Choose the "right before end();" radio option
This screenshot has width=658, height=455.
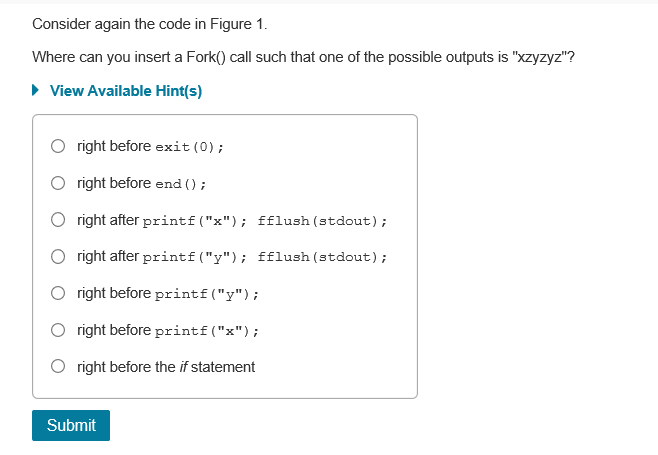coord(59,184)
